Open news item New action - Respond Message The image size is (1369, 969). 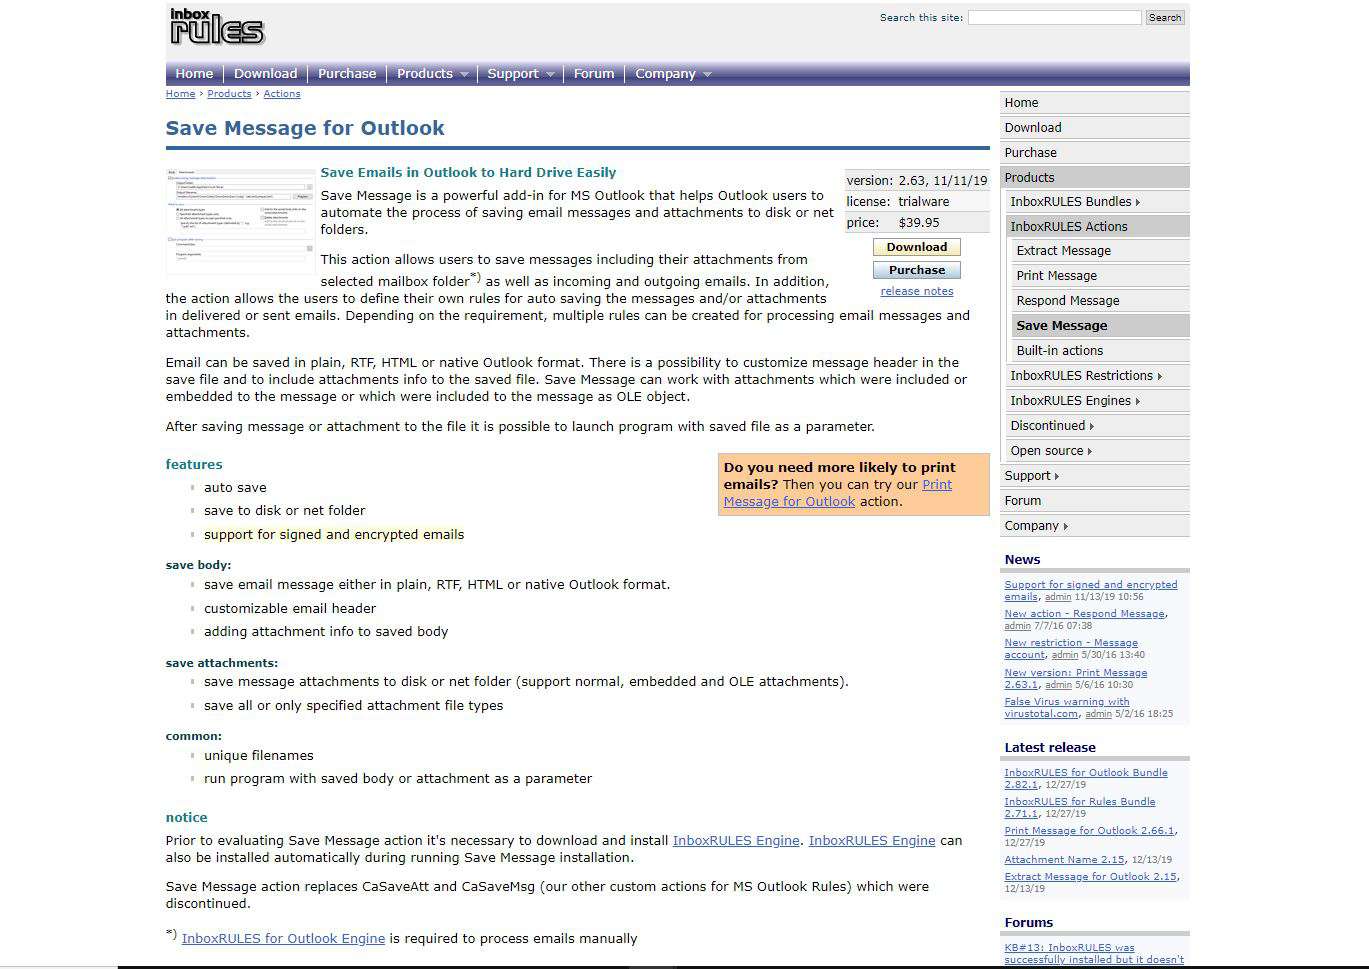1084,614
